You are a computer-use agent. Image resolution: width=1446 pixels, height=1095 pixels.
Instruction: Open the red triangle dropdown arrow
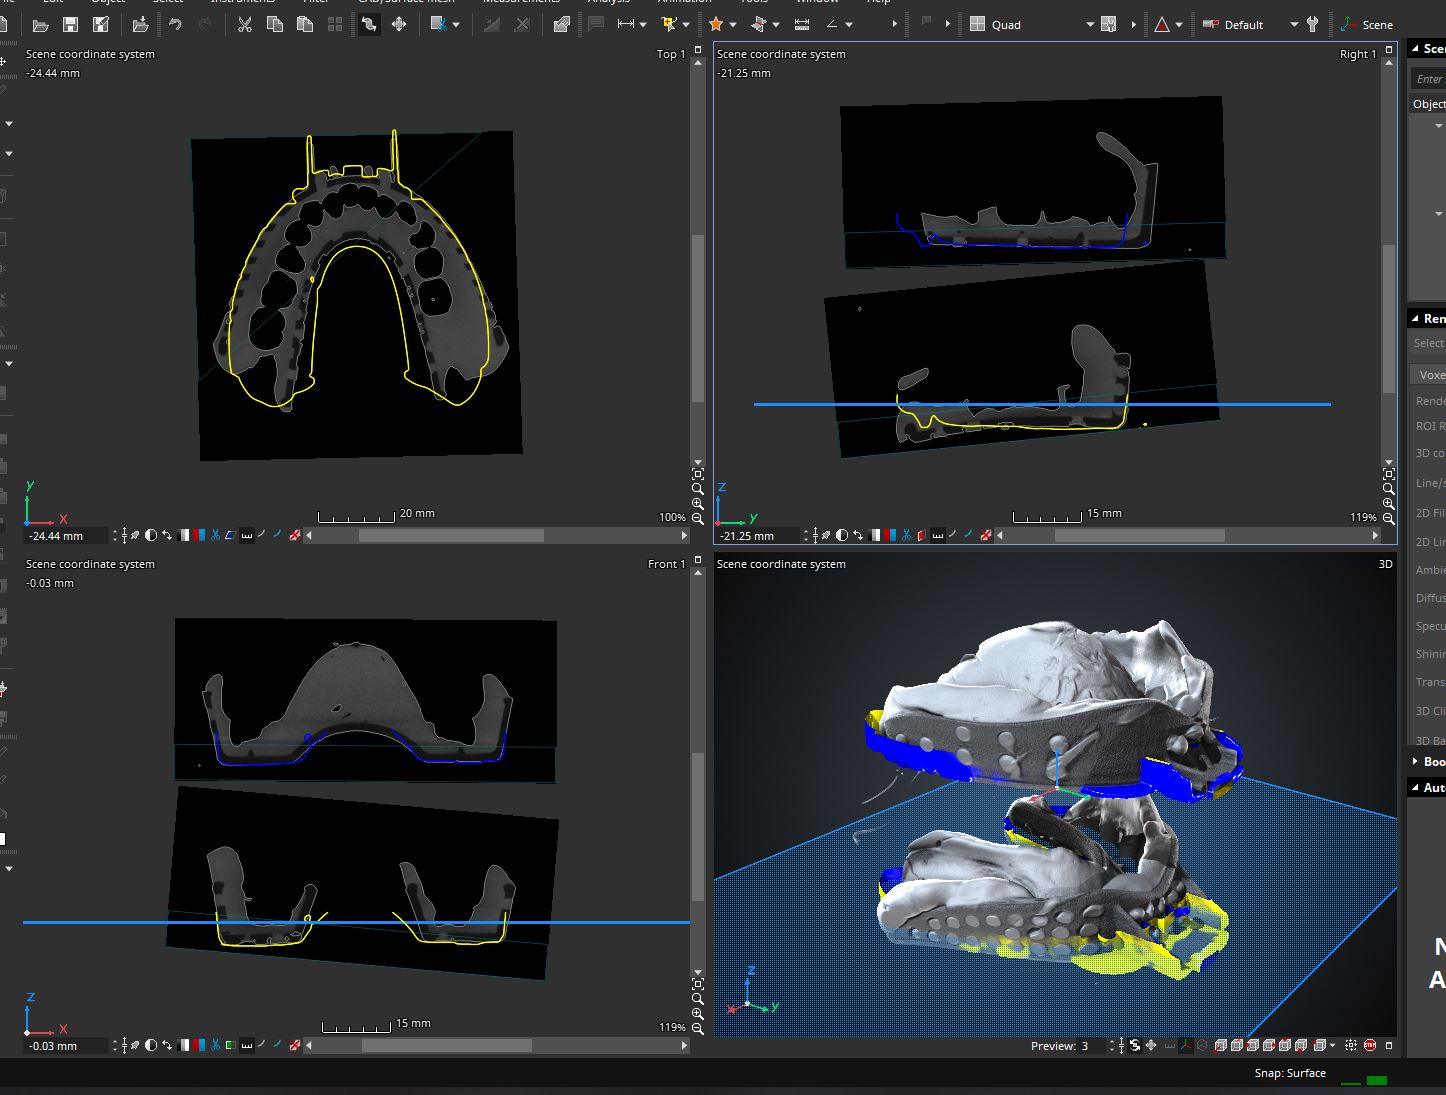click(x=1179, y=25)
